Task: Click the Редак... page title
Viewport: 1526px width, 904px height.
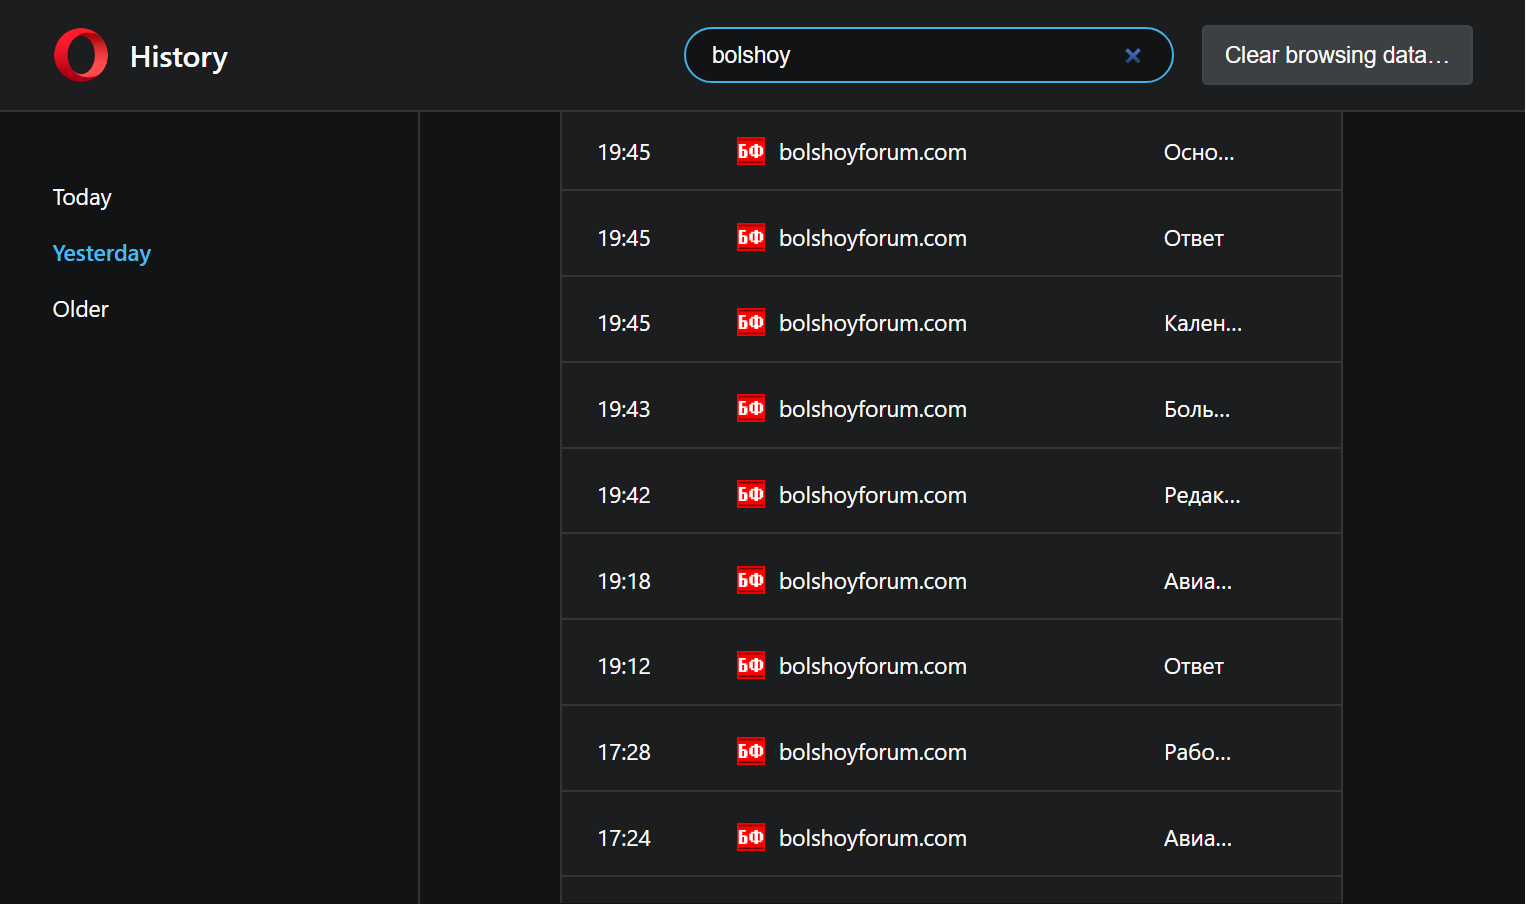Action: click(x=1202, y=495)
